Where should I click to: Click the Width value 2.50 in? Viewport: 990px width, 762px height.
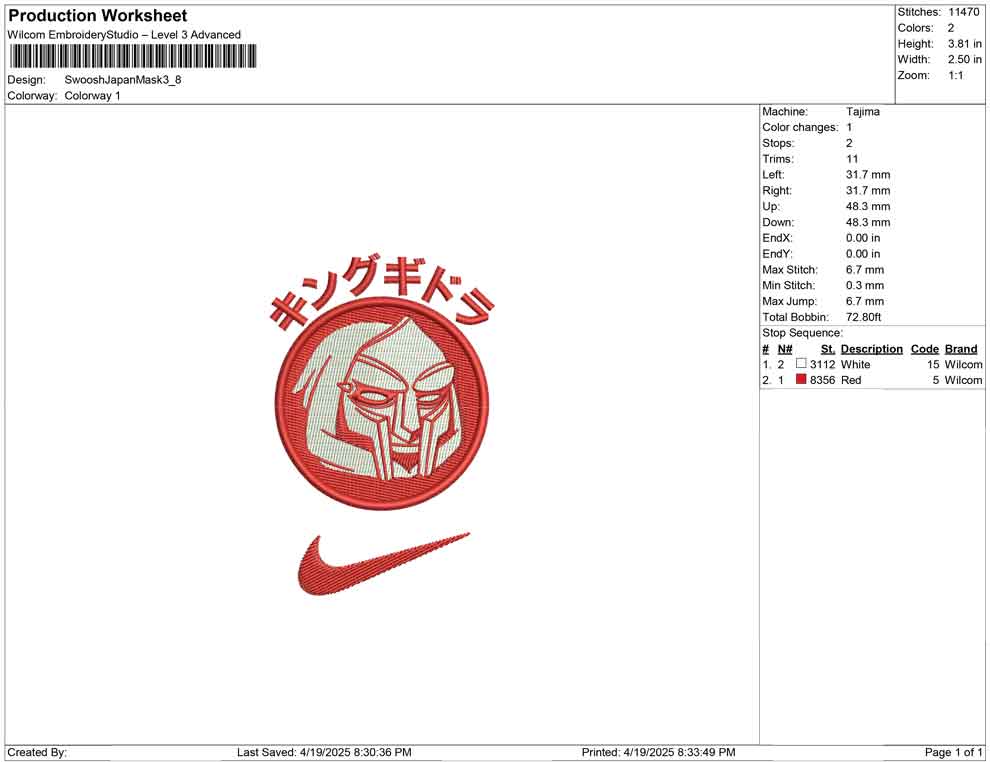tap(964, 59)
